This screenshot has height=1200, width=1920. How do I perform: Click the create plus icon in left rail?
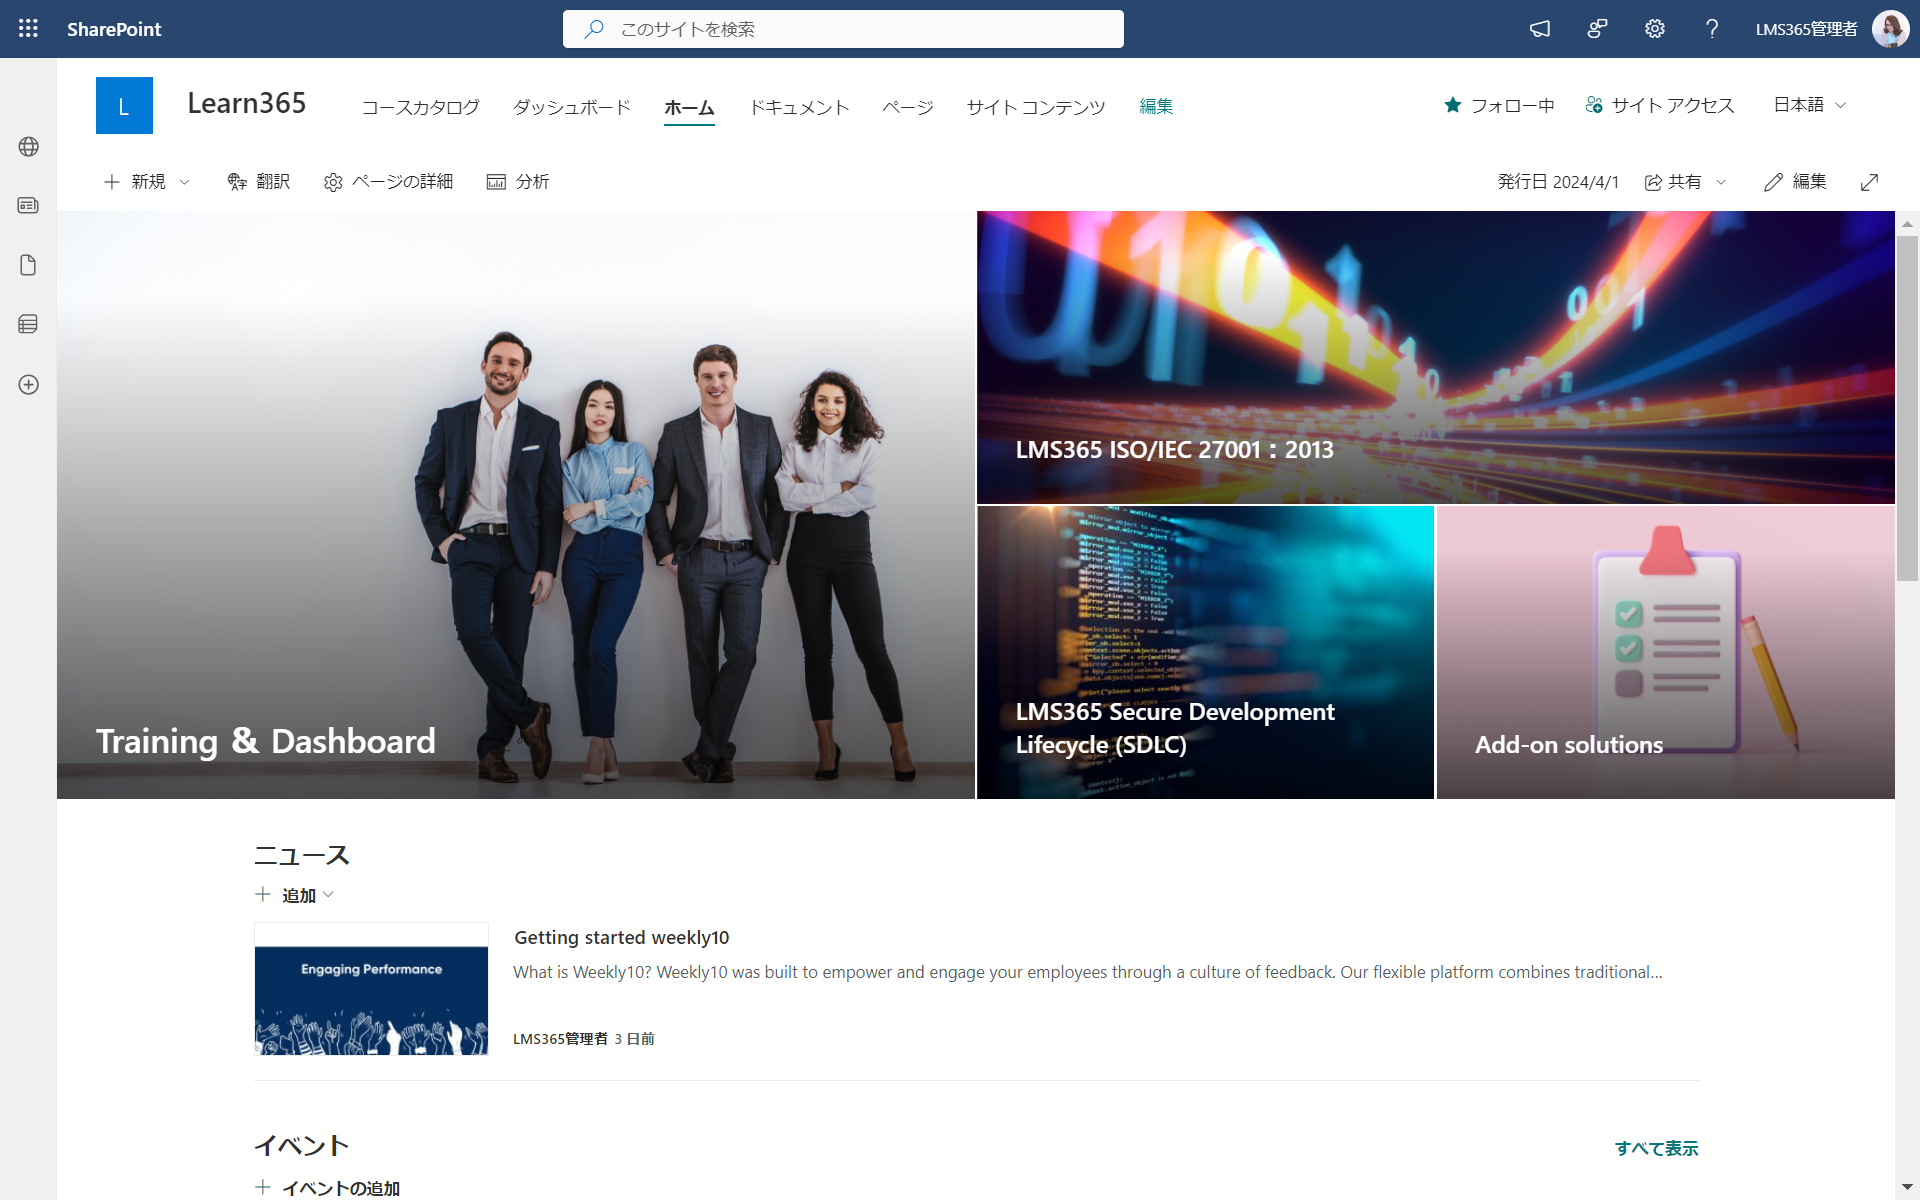pyautogui.click(x=28, y=385)
